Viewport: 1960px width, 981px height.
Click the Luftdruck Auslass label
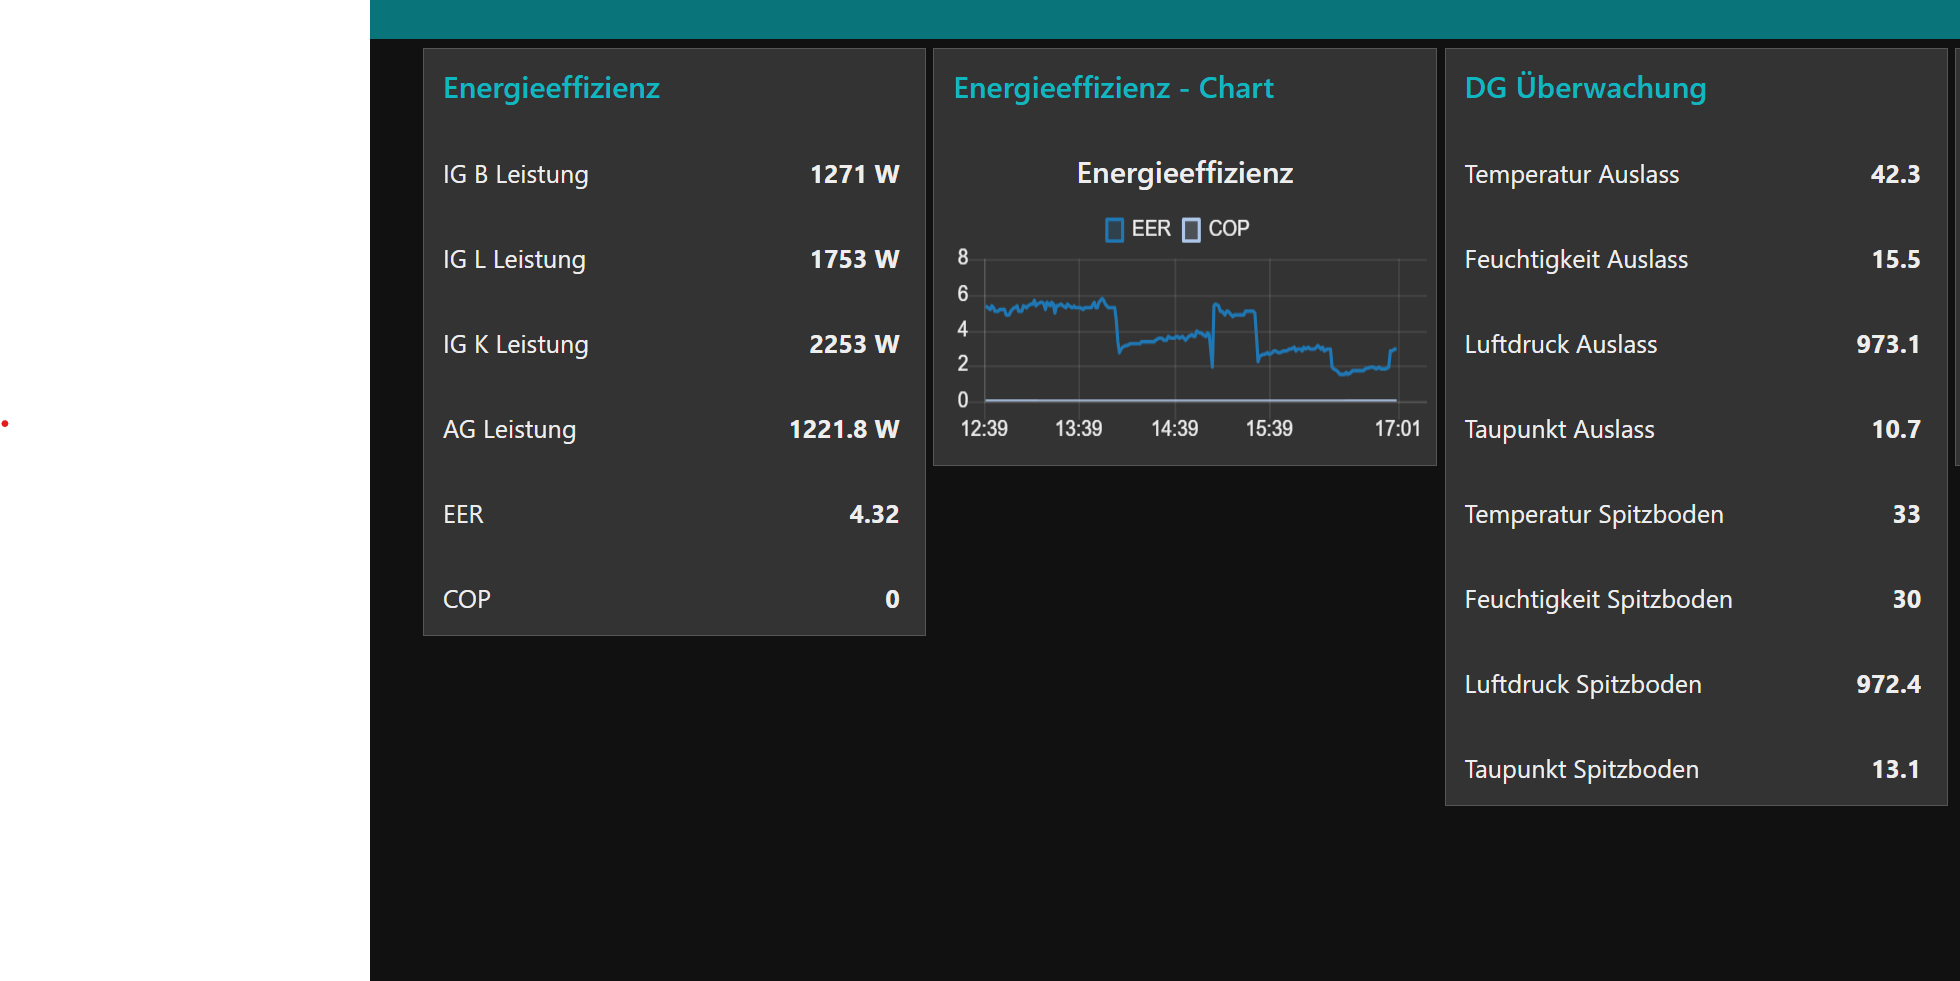tap(1560, 345)
